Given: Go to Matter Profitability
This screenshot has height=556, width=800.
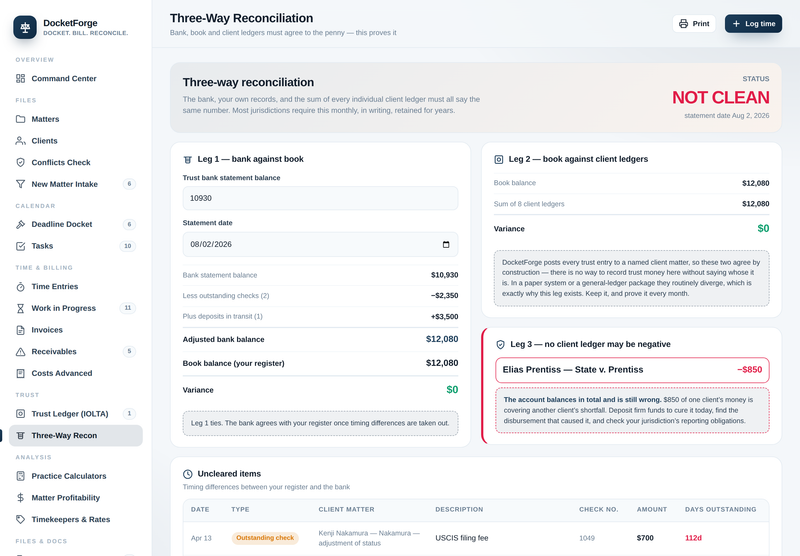Looking at the screenshot, I should click(x=76, y=498).
